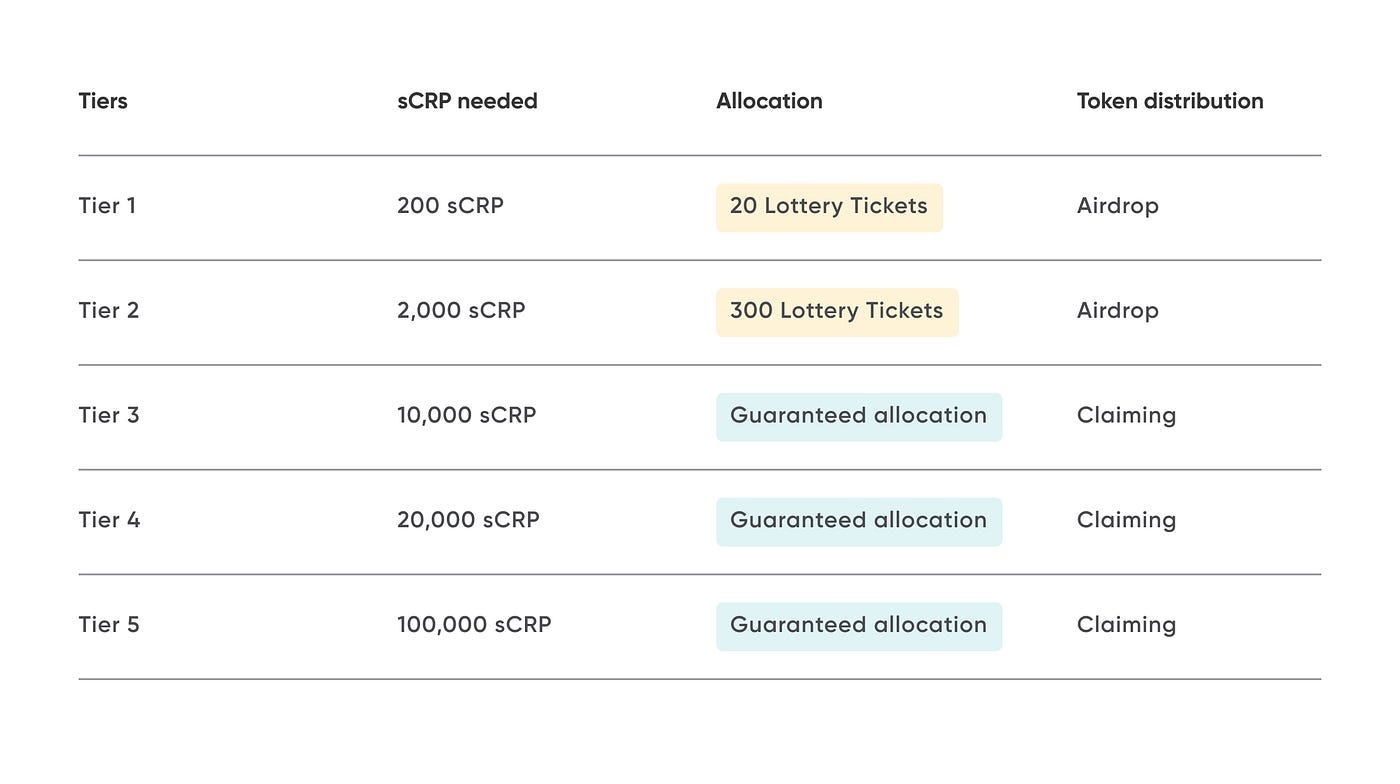
Task: Click the 100,000 sCRP value
Action: [474, 625]
